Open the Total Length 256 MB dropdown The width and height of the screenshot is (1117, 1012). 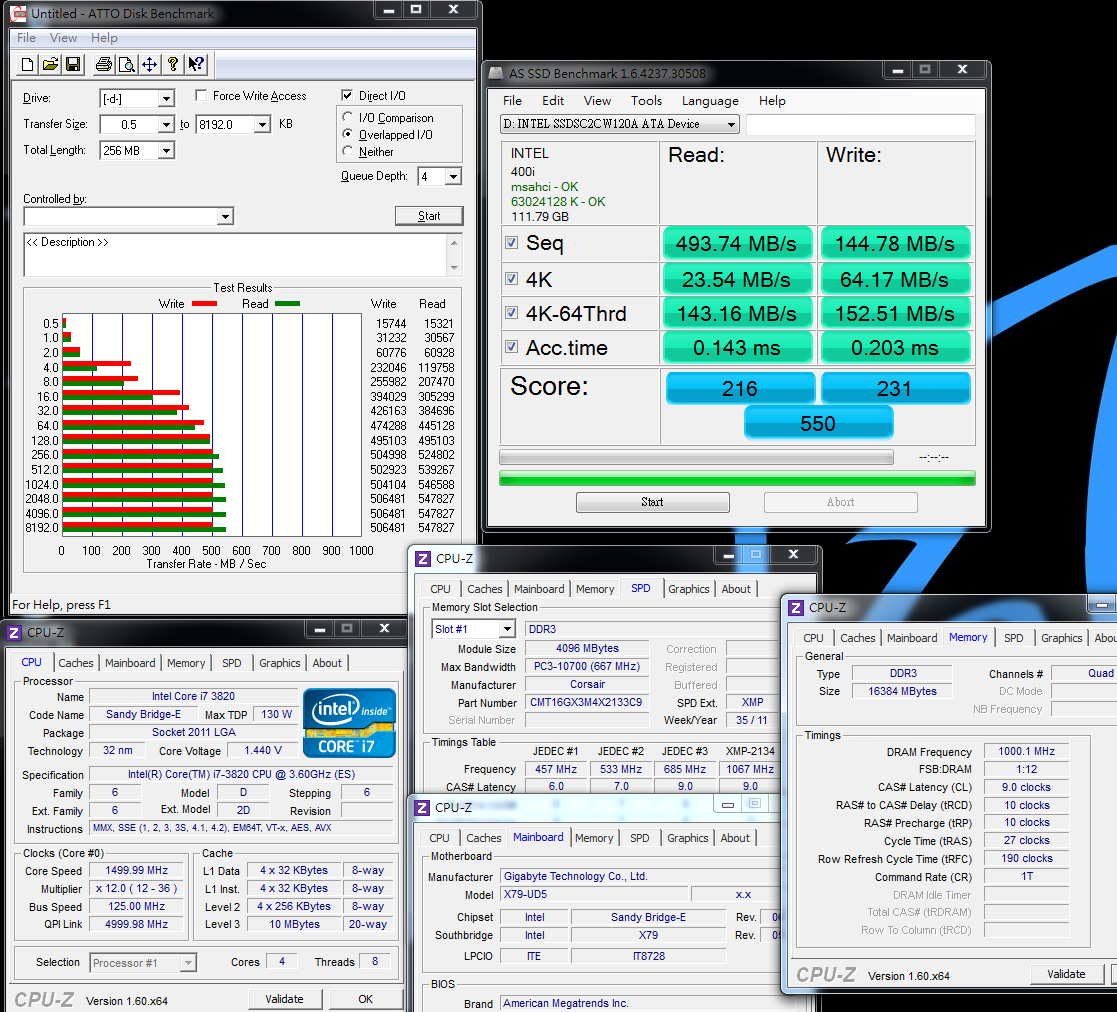click(166, 150)
